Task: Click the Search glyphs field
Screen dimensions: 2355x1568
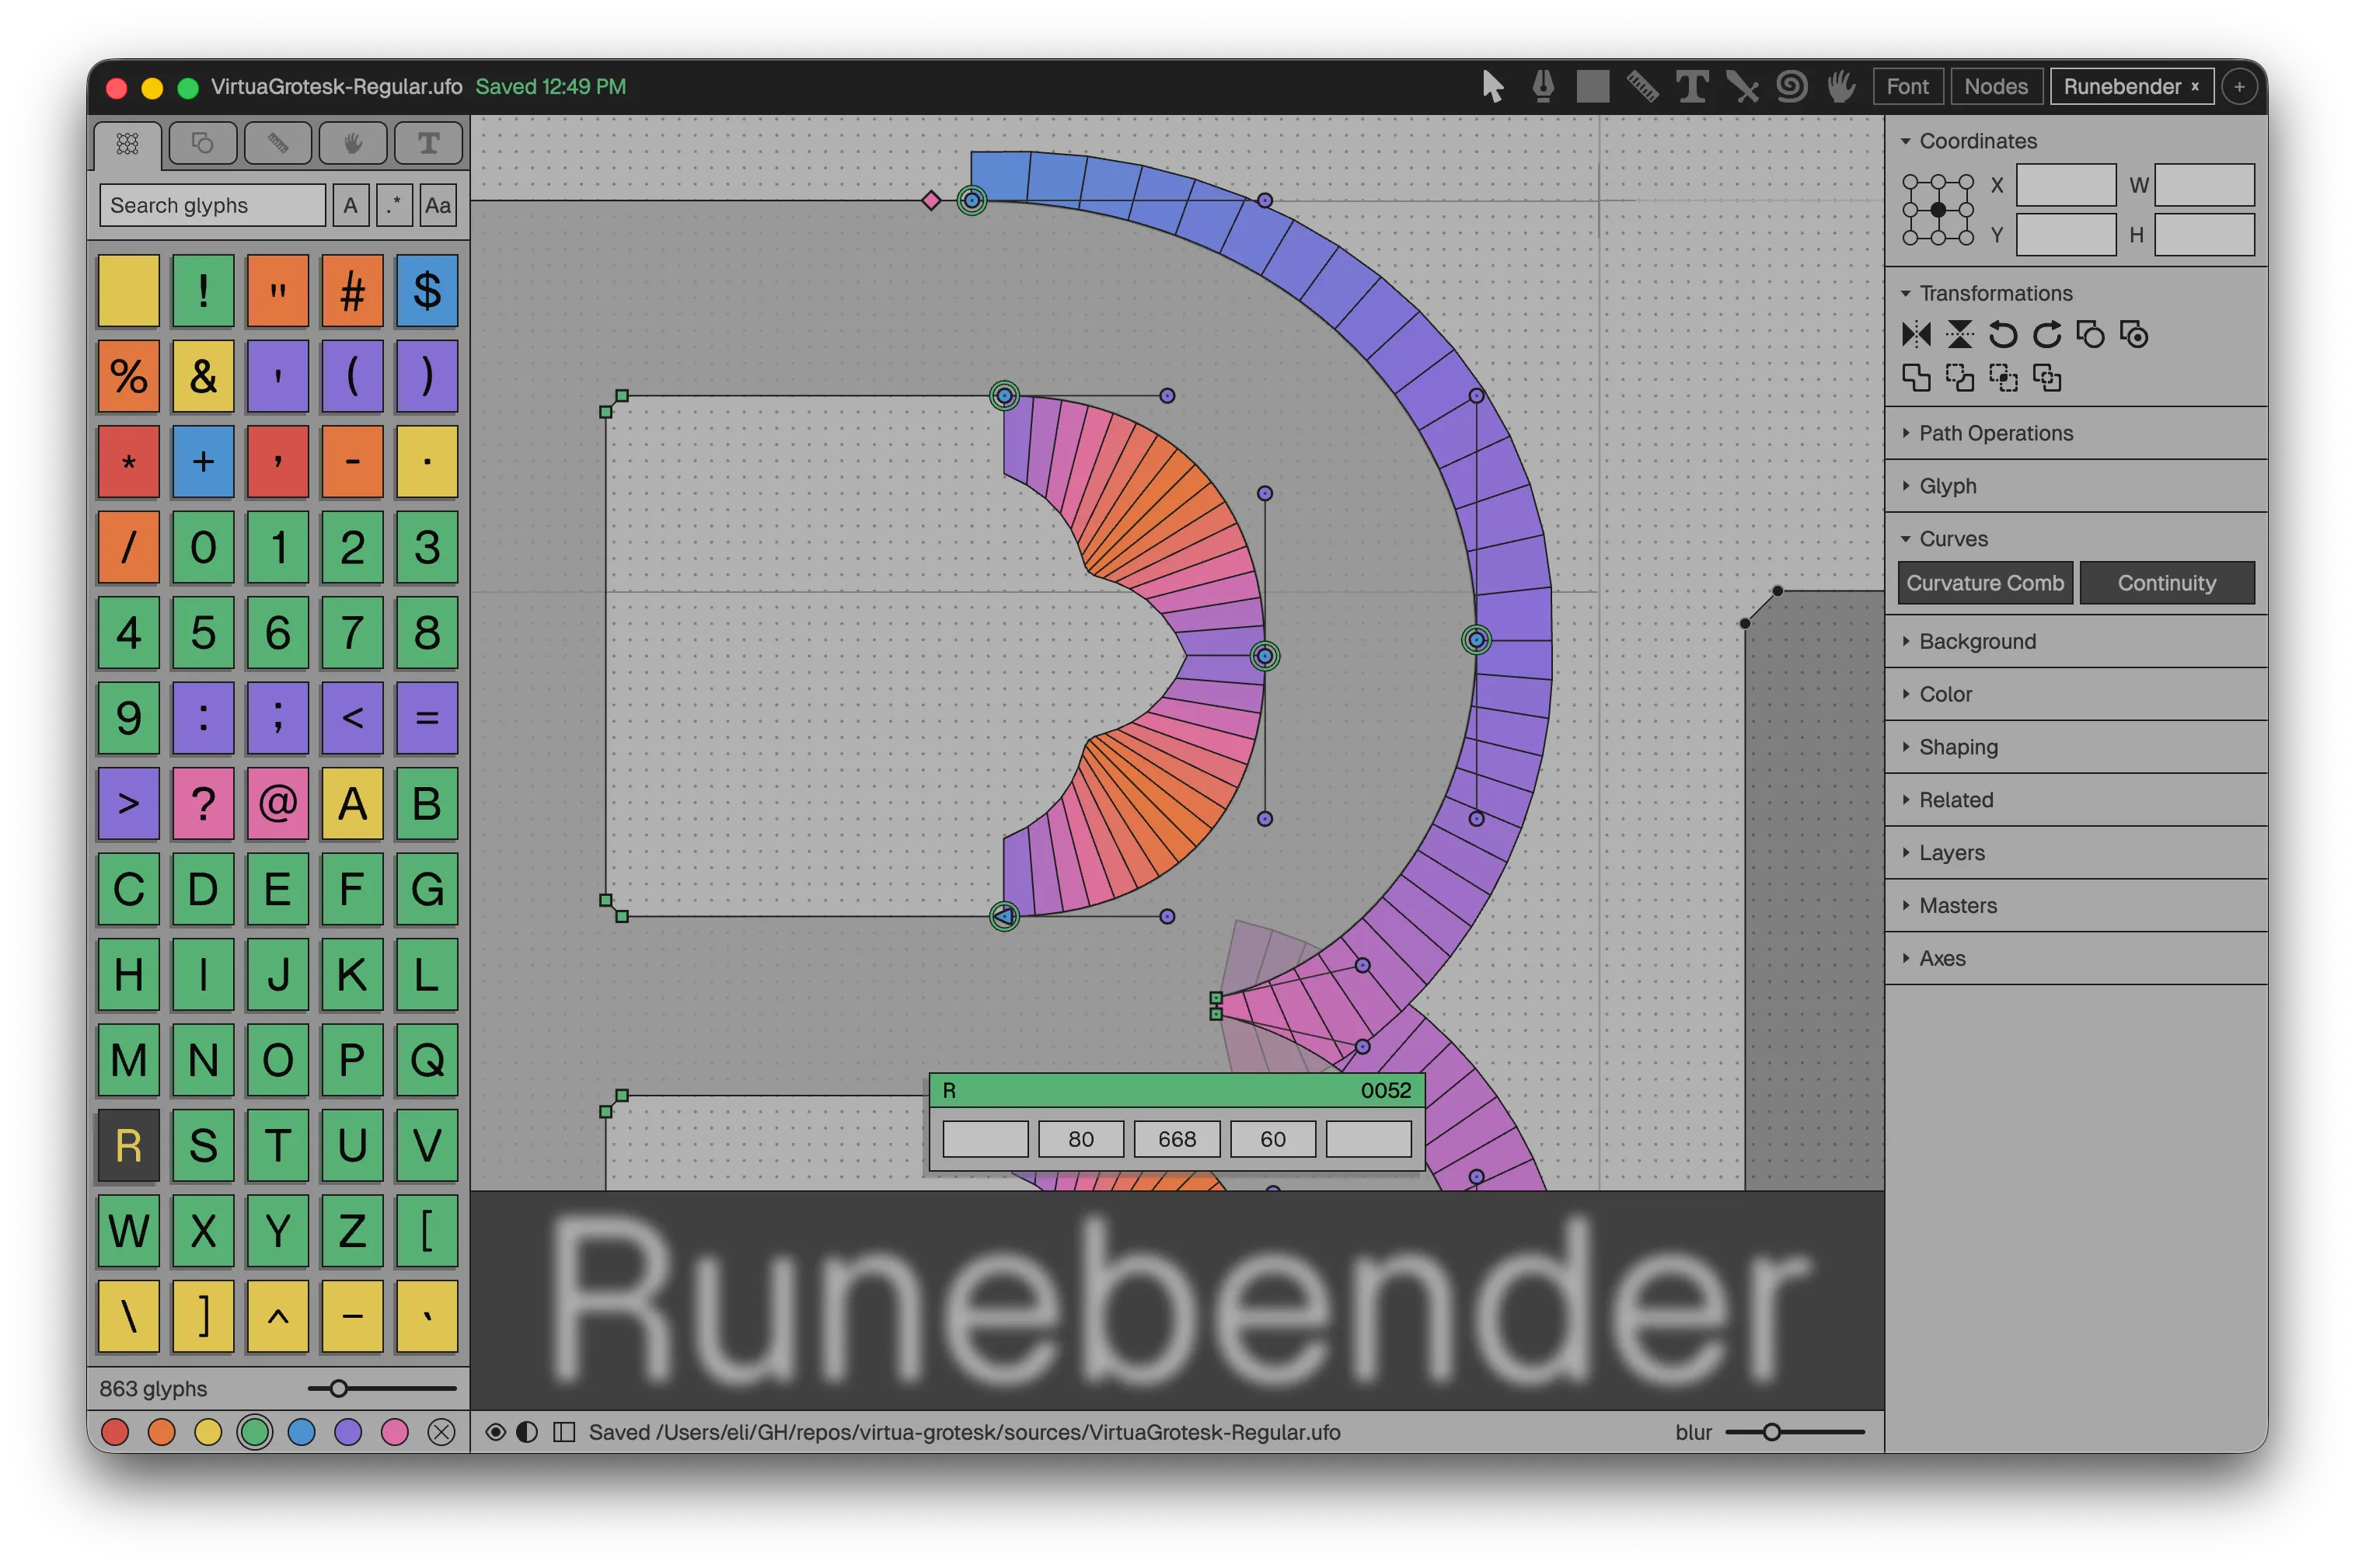Action: pos(212,205)
